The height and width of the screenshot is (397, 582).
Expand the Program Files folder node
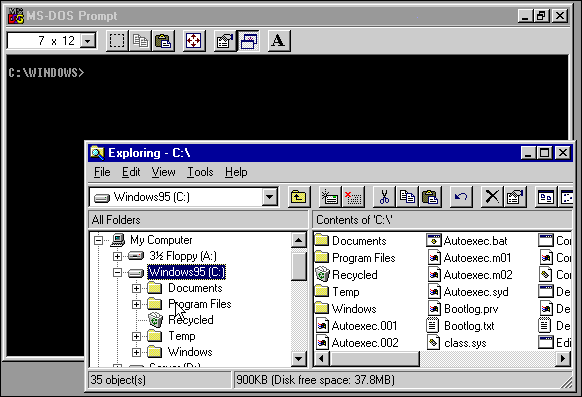click(x=136, y=304)
